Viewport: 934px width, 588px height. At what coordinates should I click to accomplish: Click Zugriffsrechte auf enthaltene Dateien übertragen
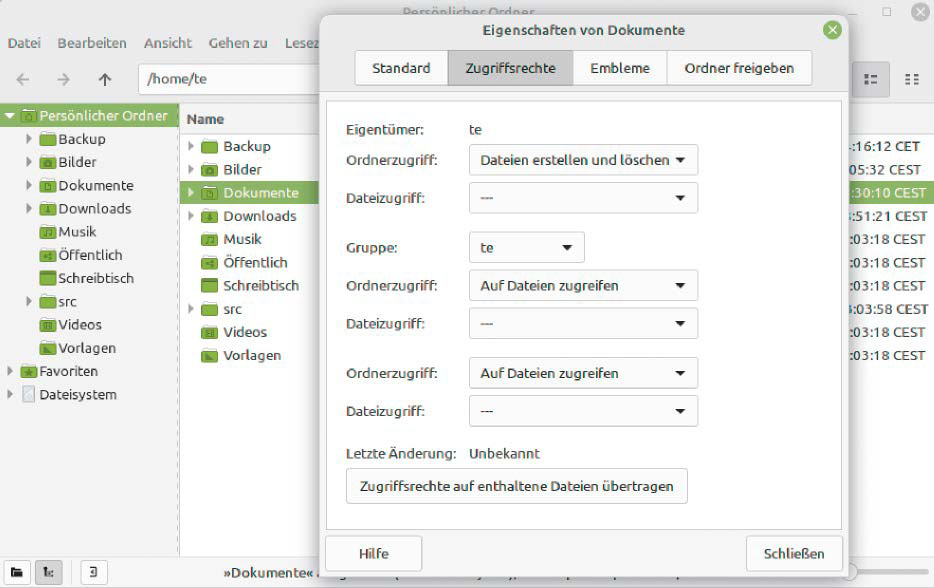point(517,486)
